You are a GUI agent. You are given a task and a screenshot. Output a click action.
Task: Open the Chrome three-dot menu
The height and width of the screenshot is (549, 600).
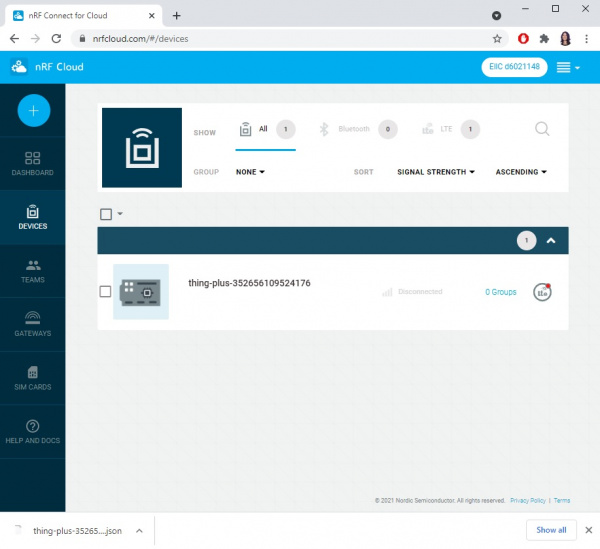click(x=586, y=39)
